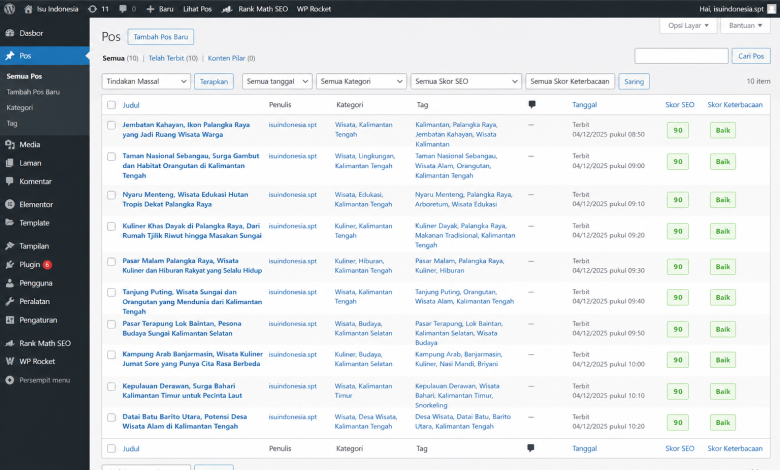780x470 pixels.
Task: Click the Saring filter button
Action: (634, 82)
